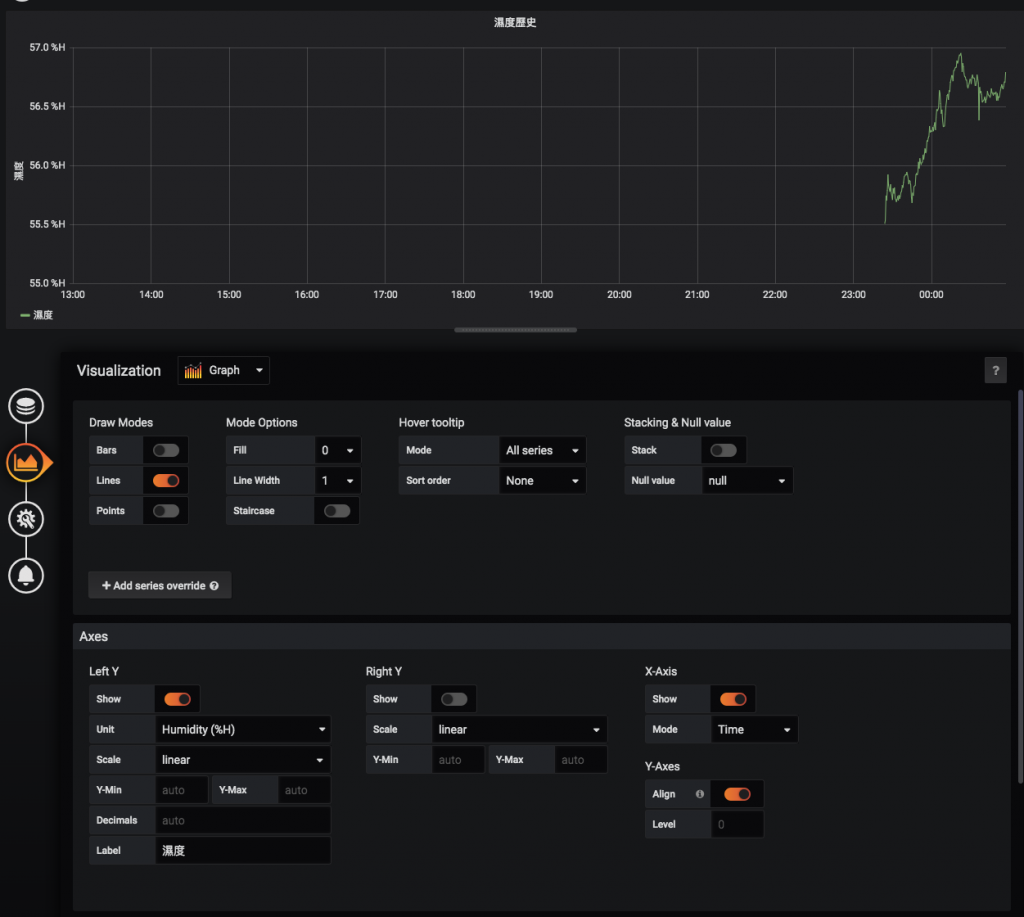Enable the Staircase option
Viewport: 1024px width, 917px height.
[x=337, y=511]
